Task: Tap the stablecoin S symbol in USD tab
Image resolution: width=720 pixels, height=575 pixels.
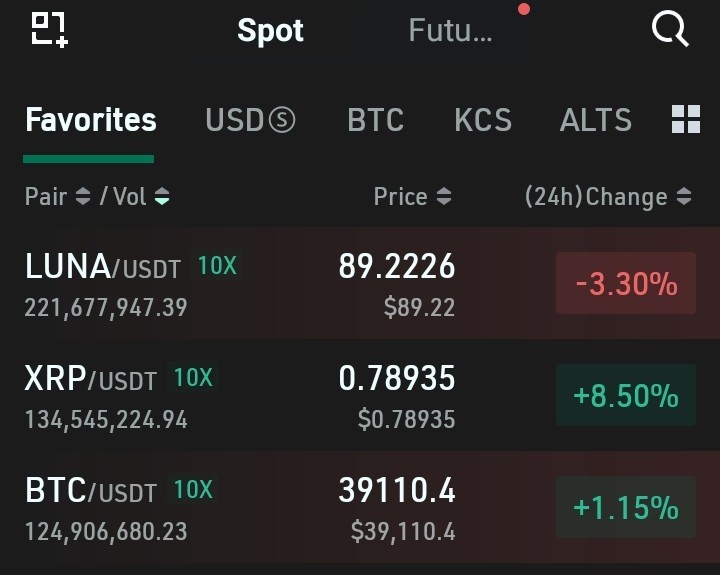Action: click(x=281, y=120)
